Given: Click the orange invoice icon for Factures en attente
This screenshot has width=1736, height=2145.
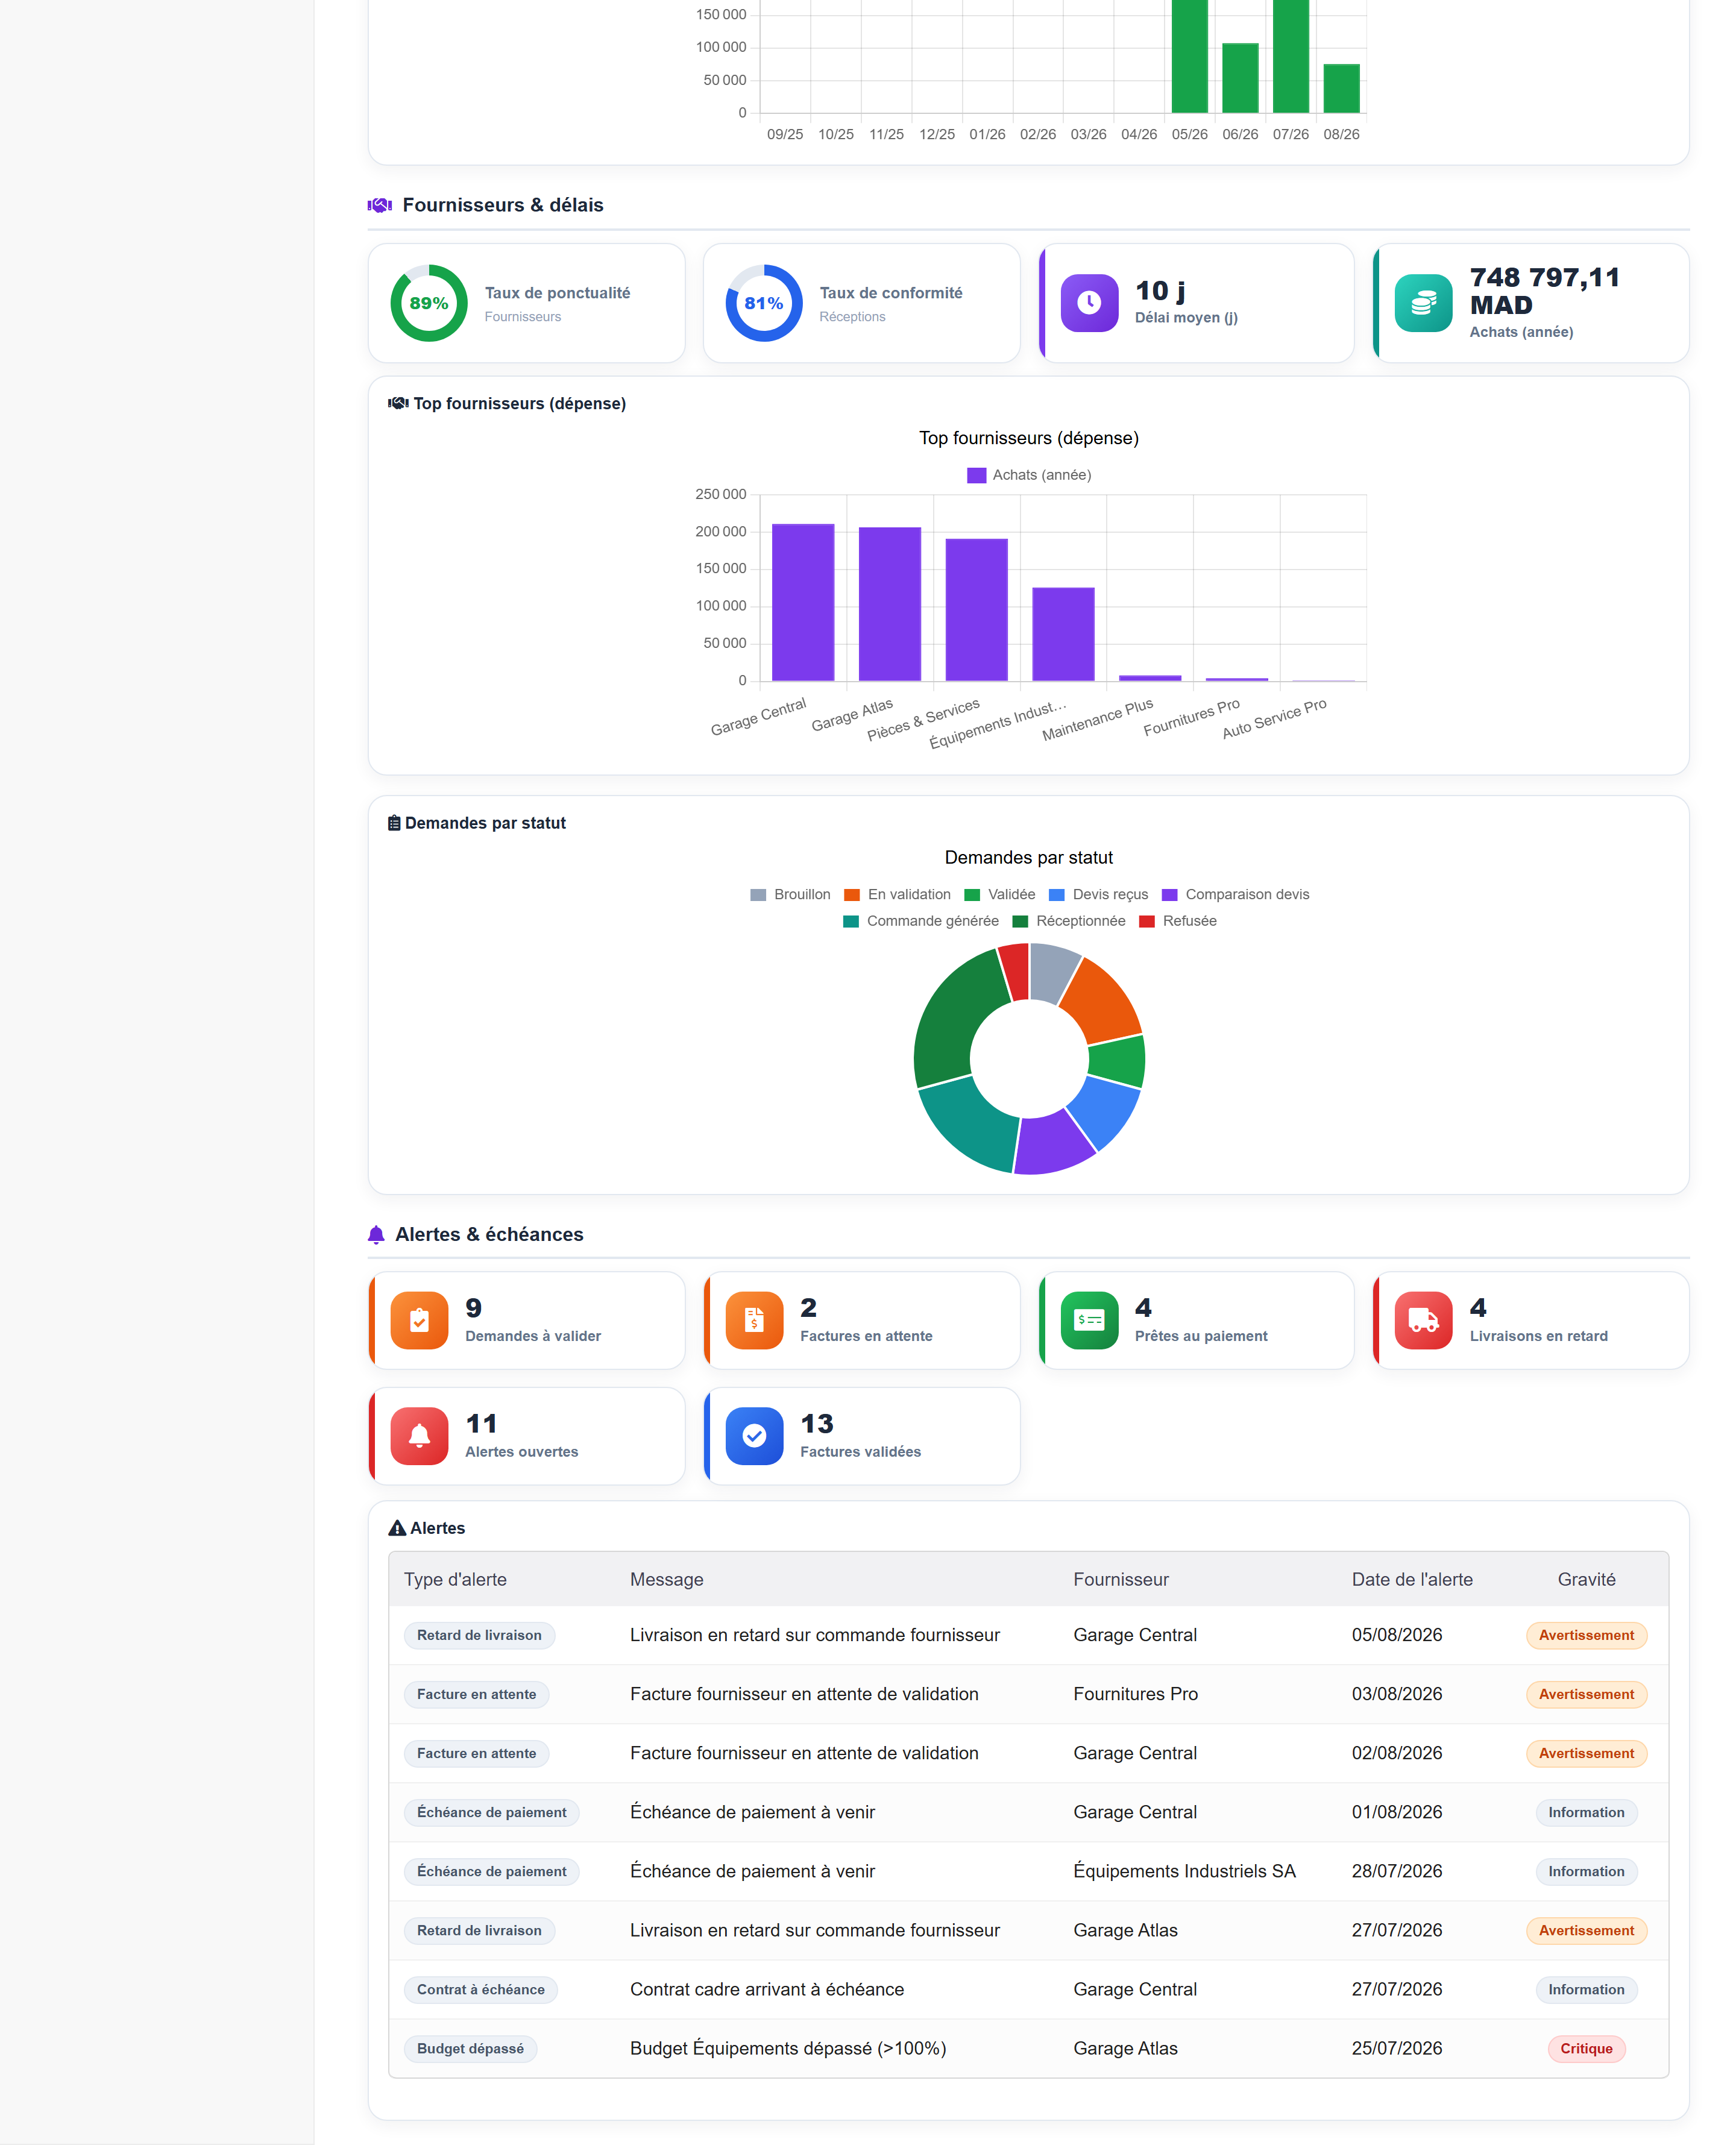Looking at the screenshot, I should coord(754,1320).
